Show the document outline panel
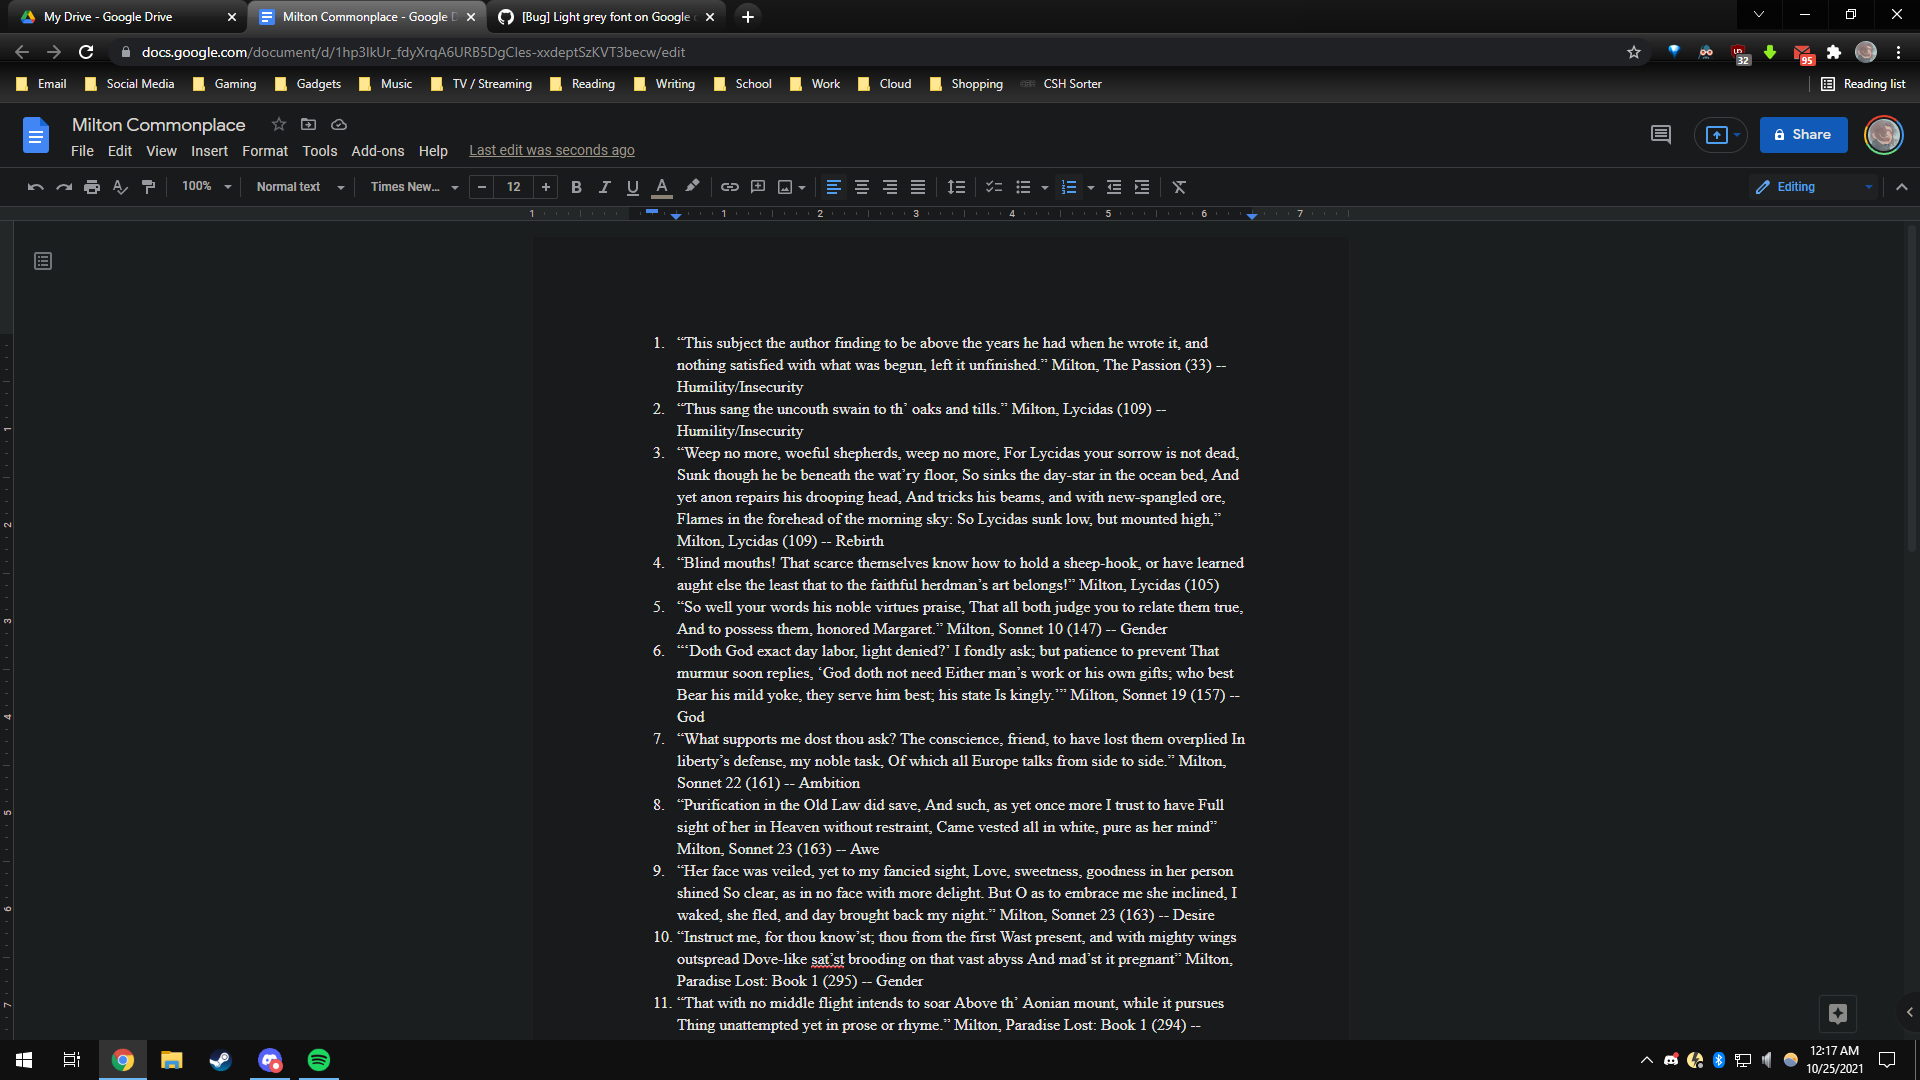The width and height of the screenshot is (1920, 1080). 42,260
